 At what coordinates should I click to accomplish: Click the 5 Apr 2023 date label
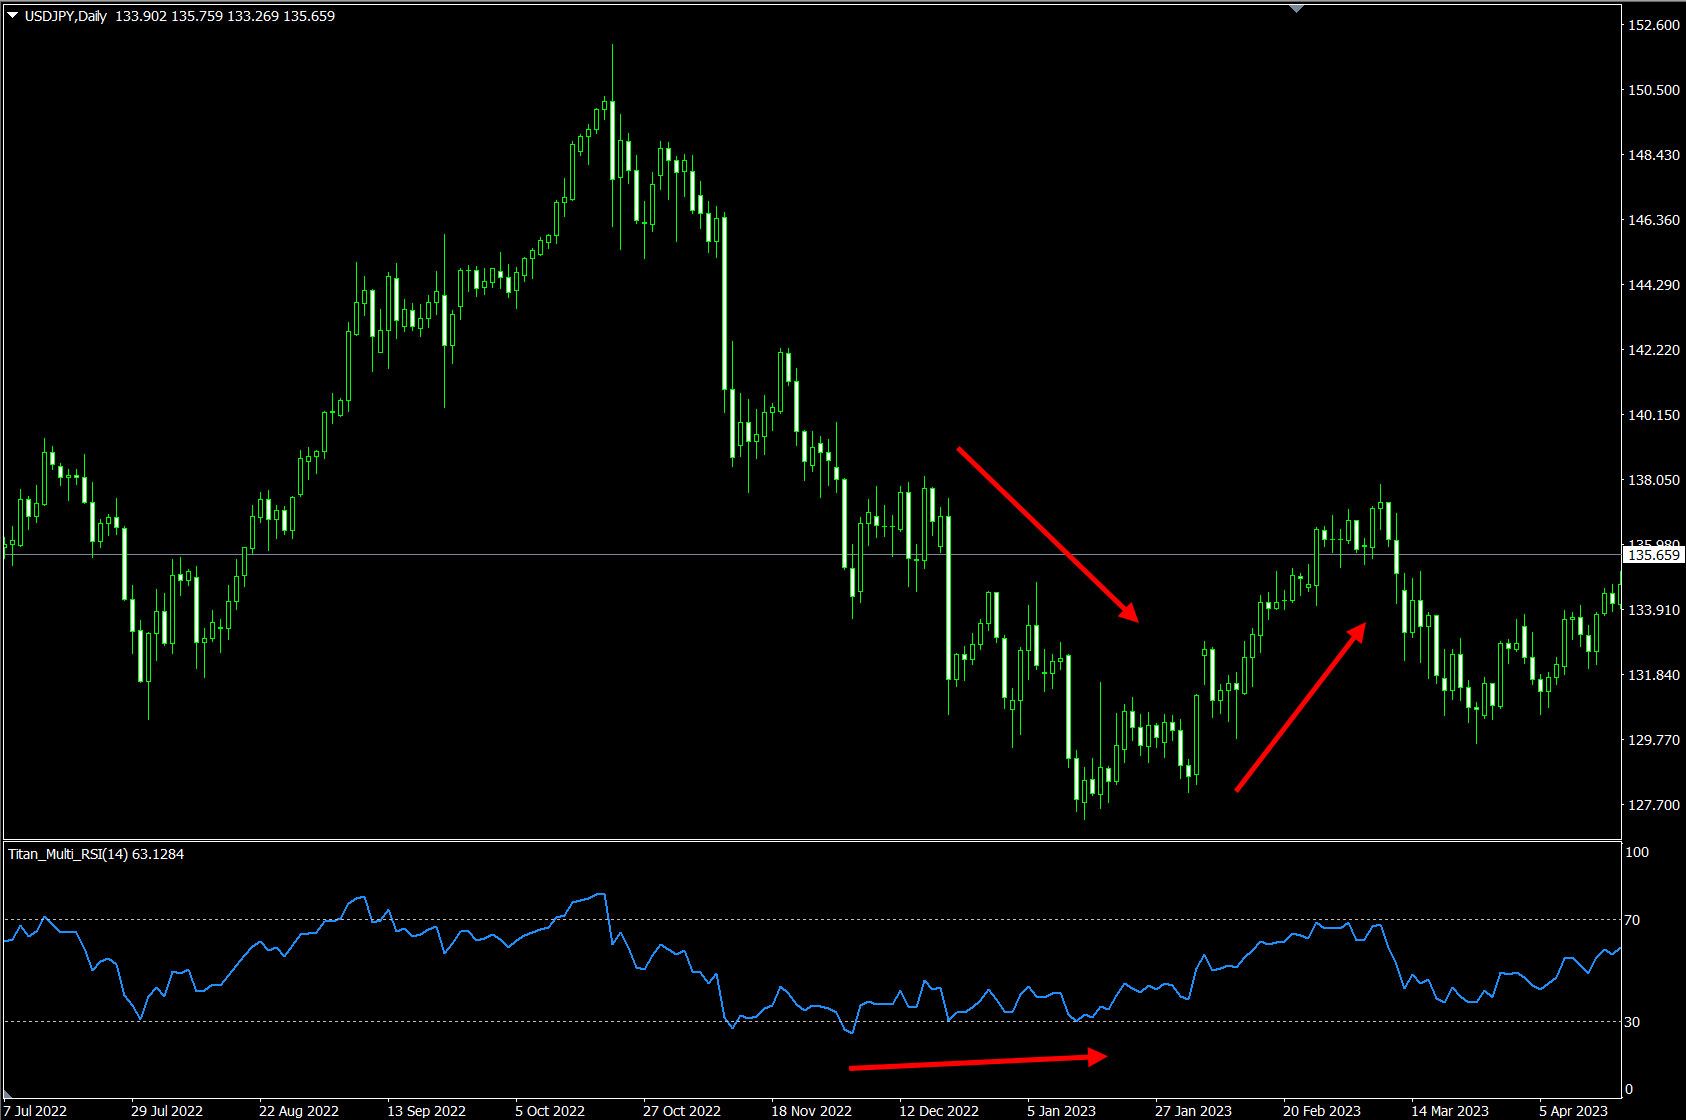(1573, 1110)
